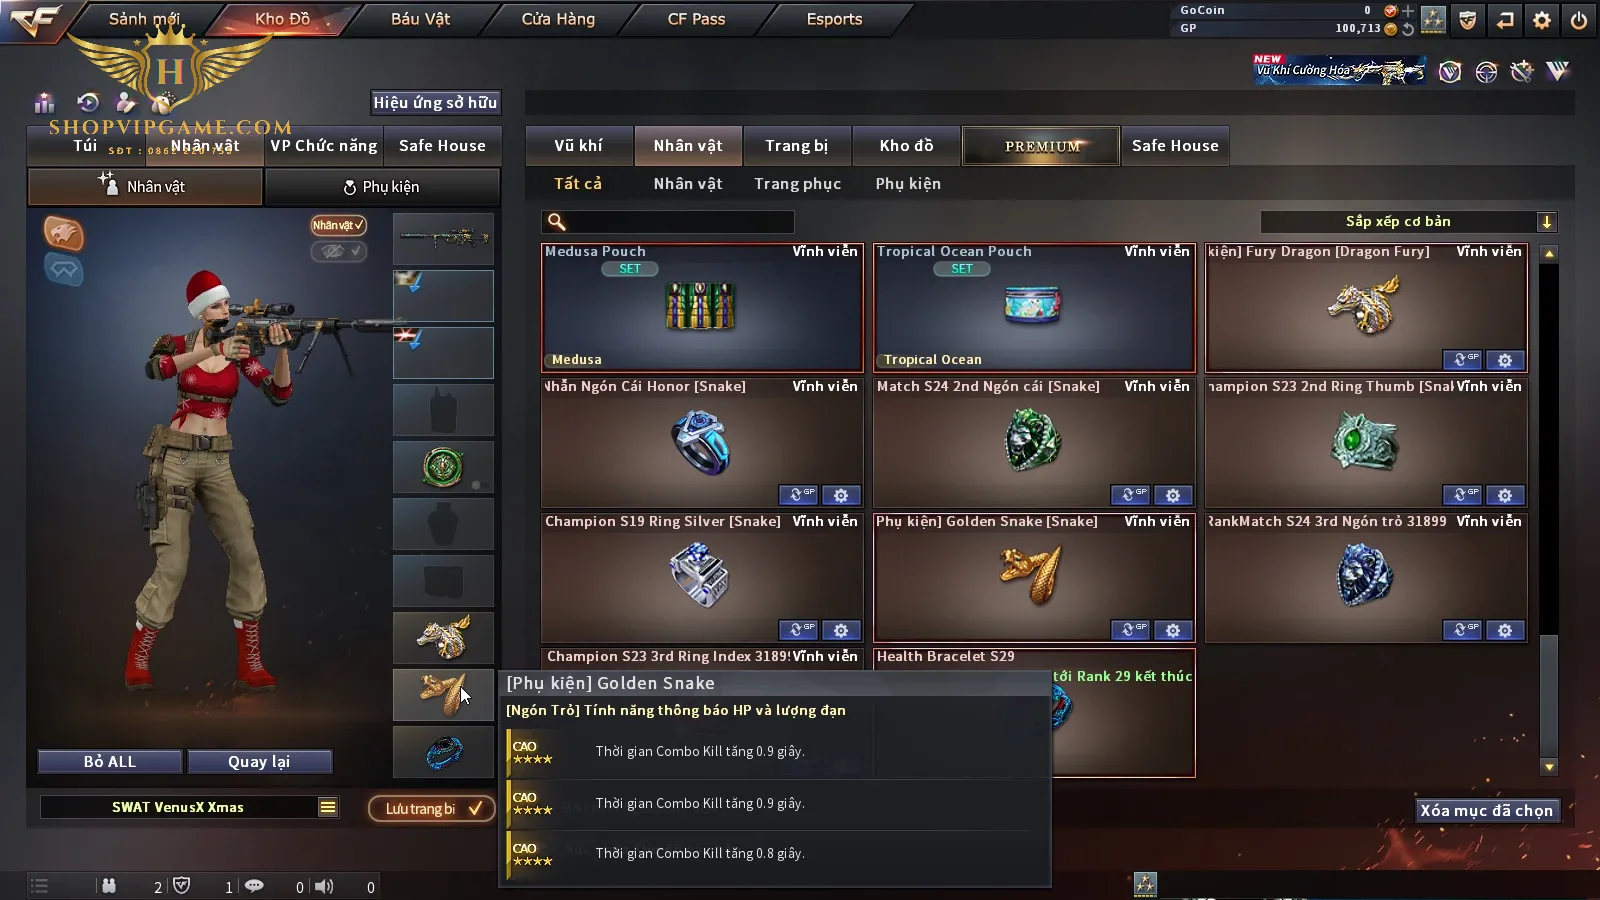Image resolution: width=1600 pixels, height=900 pixels.
Task: Click the magnifier search icon
Action: [557, 222]
